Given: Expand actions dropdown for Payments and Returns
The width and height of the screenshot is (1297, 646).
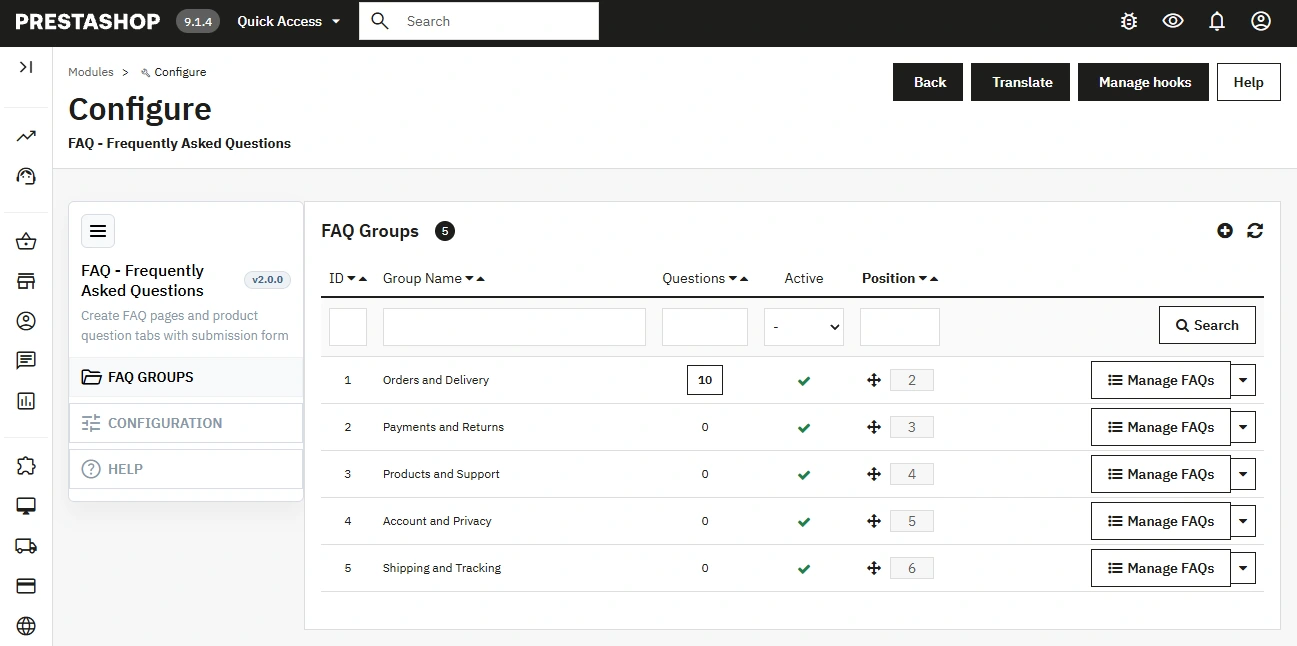Looking at the screenshot, I should (x=1243, y=427).
